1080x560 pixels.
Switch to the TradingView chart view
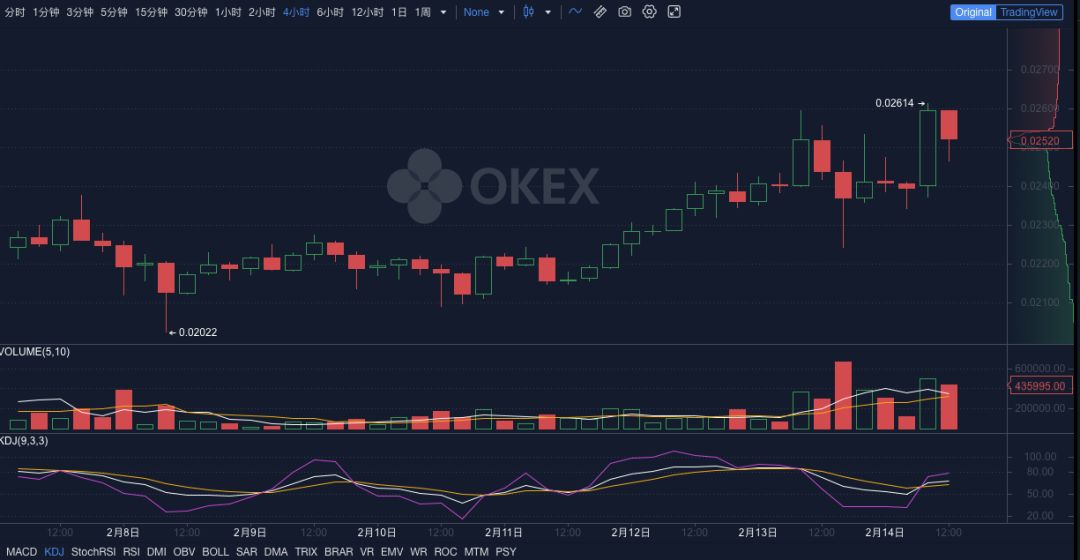pos(1028,12)
